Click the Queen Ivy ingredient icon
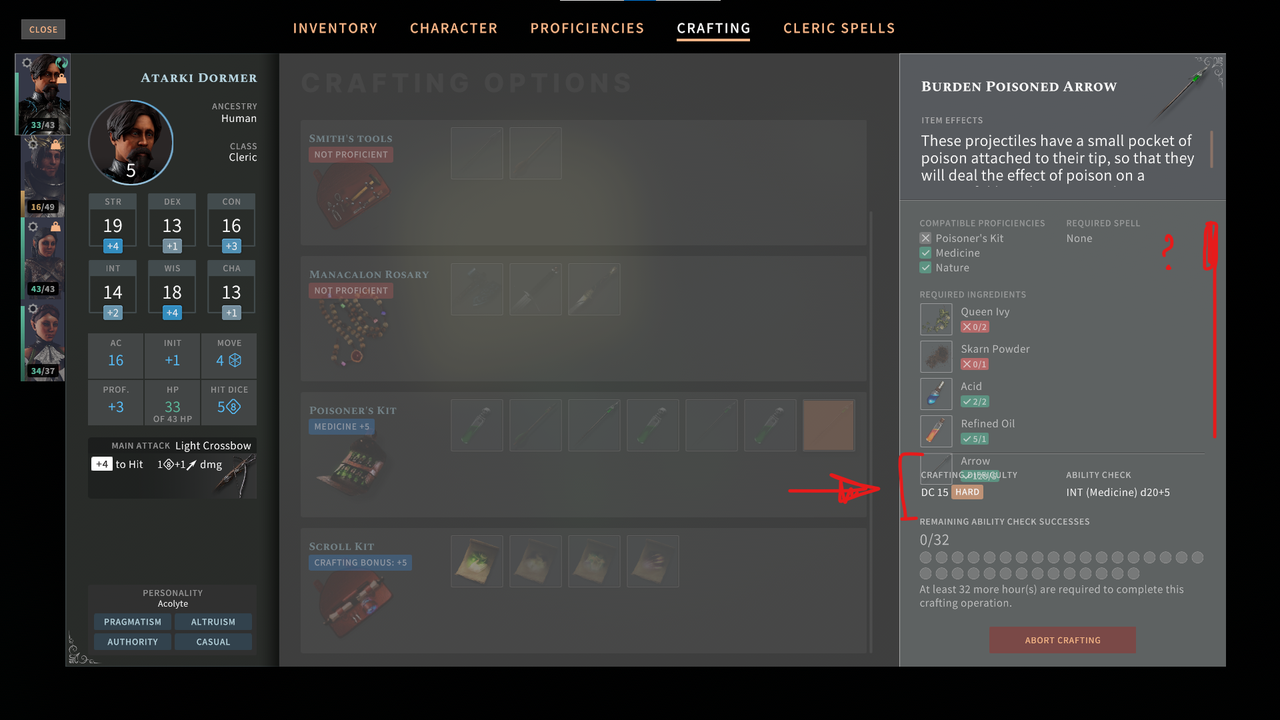Screen dimensions: 1280x720 (936, 319)
